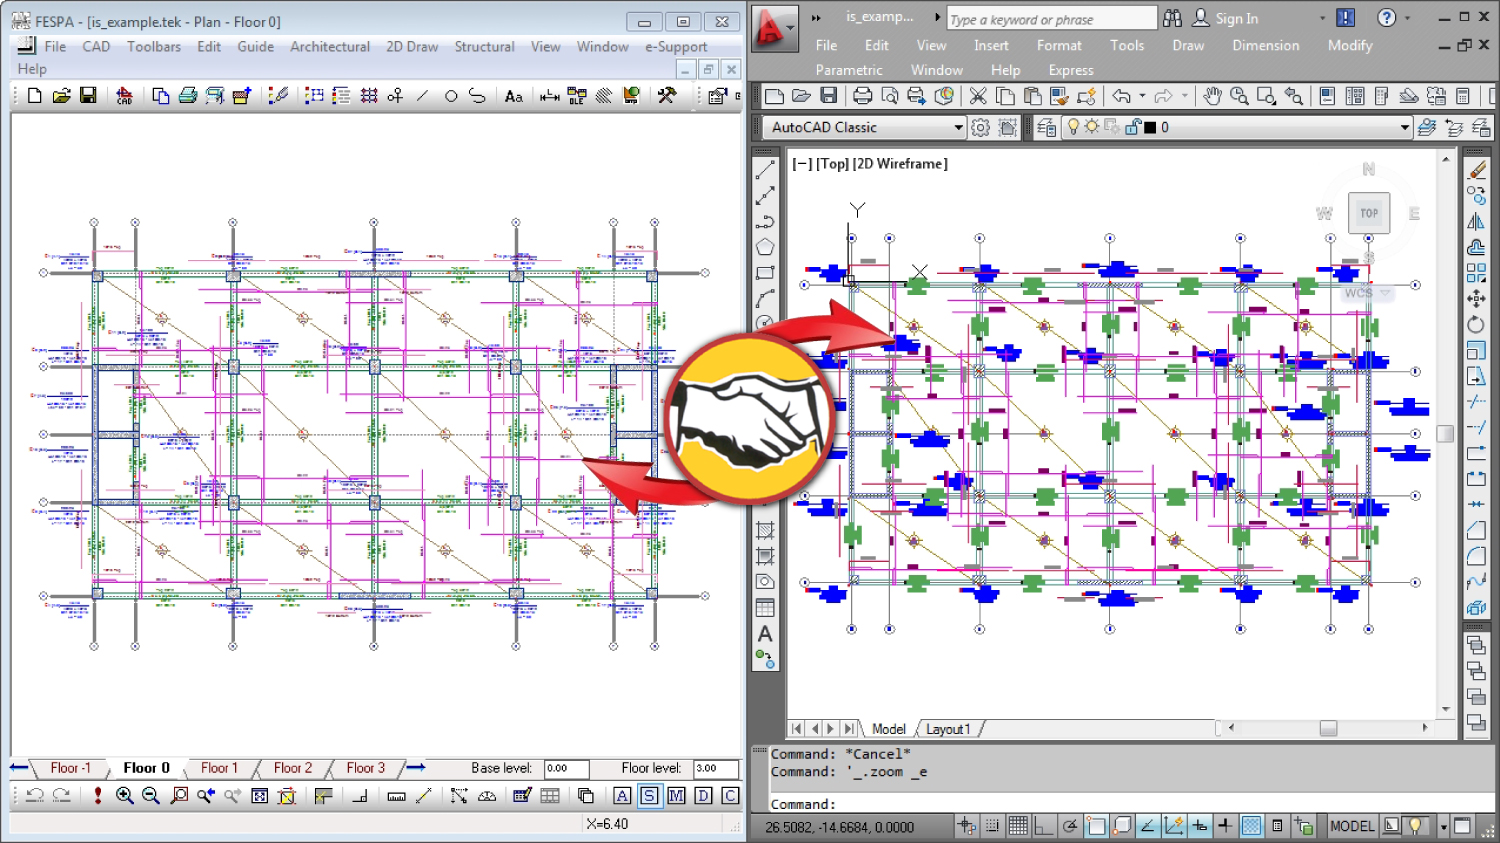Viewport: 1500px width, 843px height.
Task: Toggle the 'C' layer button in FESPA
Action: [x=730, y=796]
